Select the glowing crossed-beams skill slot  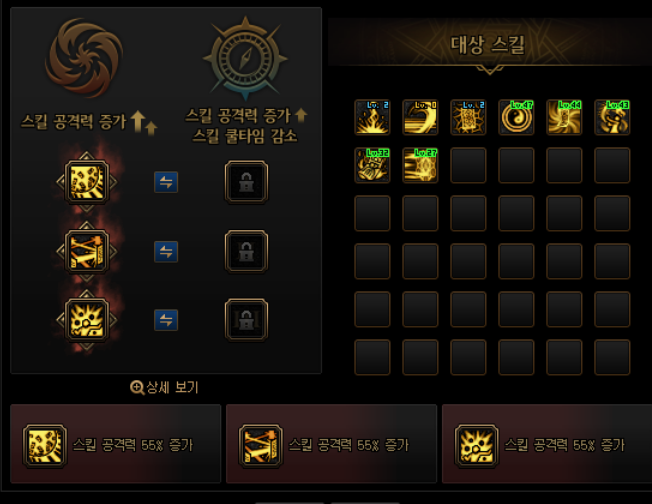86,251
